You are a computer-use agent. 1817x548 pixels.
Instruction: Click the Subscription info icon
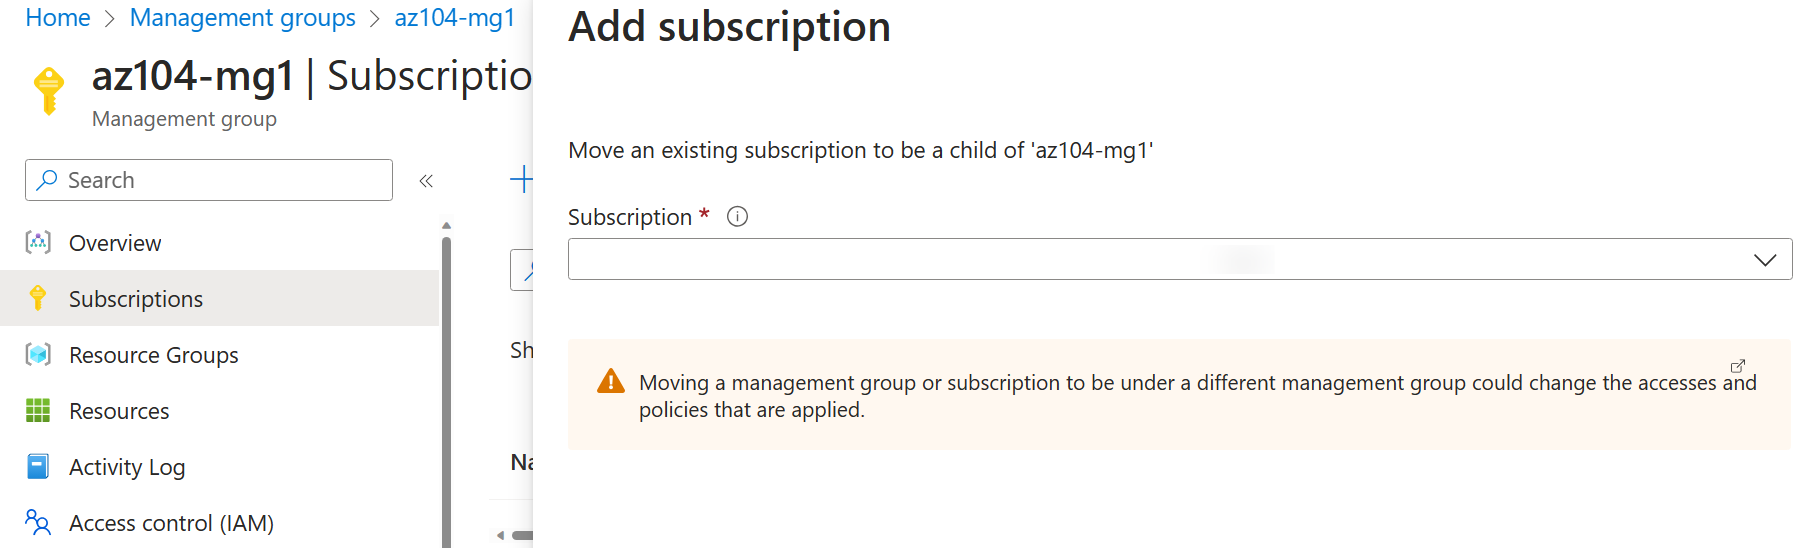point(737,216)
